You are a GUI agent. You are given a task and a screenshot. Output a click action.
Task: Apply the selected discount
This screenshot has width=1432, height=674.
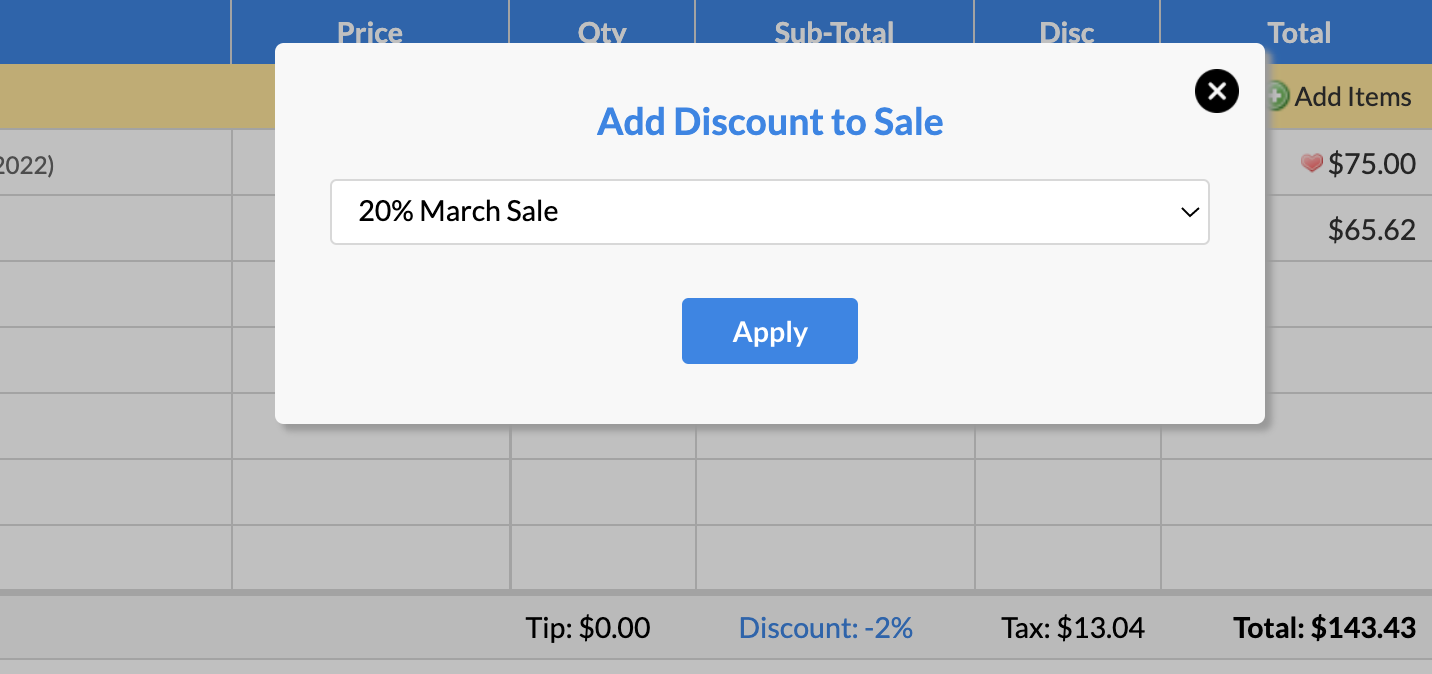pos(769,331)
